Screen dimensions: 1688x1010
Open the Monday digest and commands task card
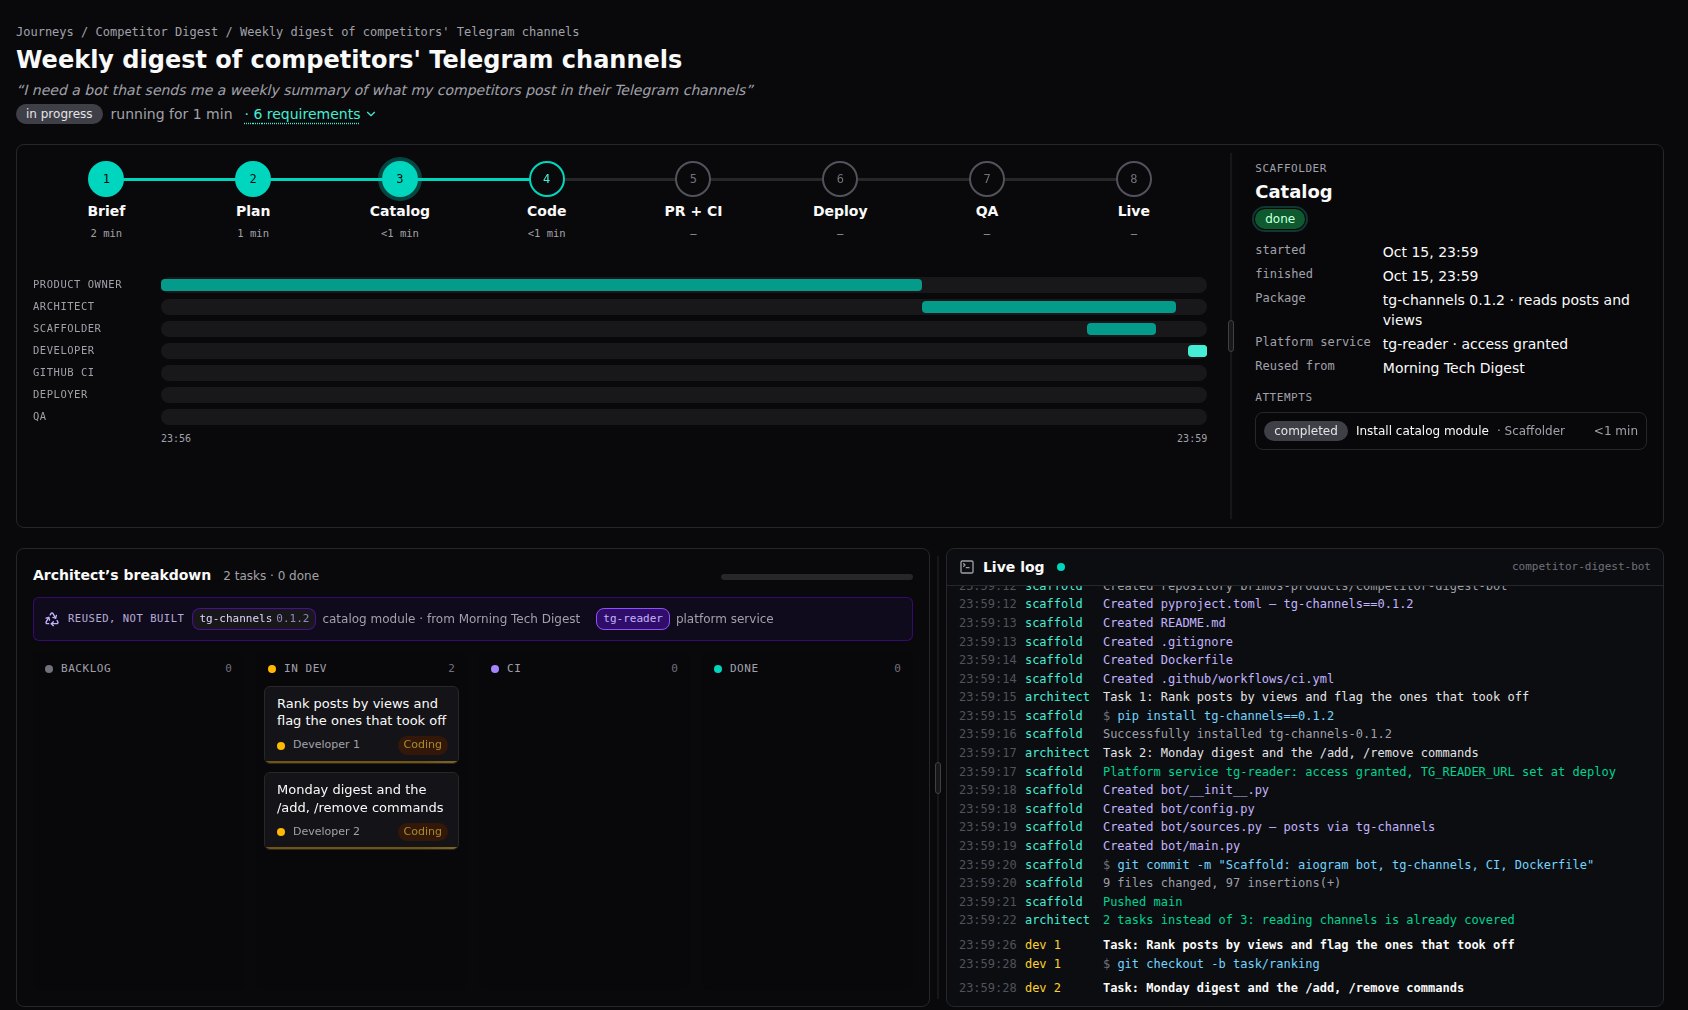pyautogui.click(x=361, y=811)
